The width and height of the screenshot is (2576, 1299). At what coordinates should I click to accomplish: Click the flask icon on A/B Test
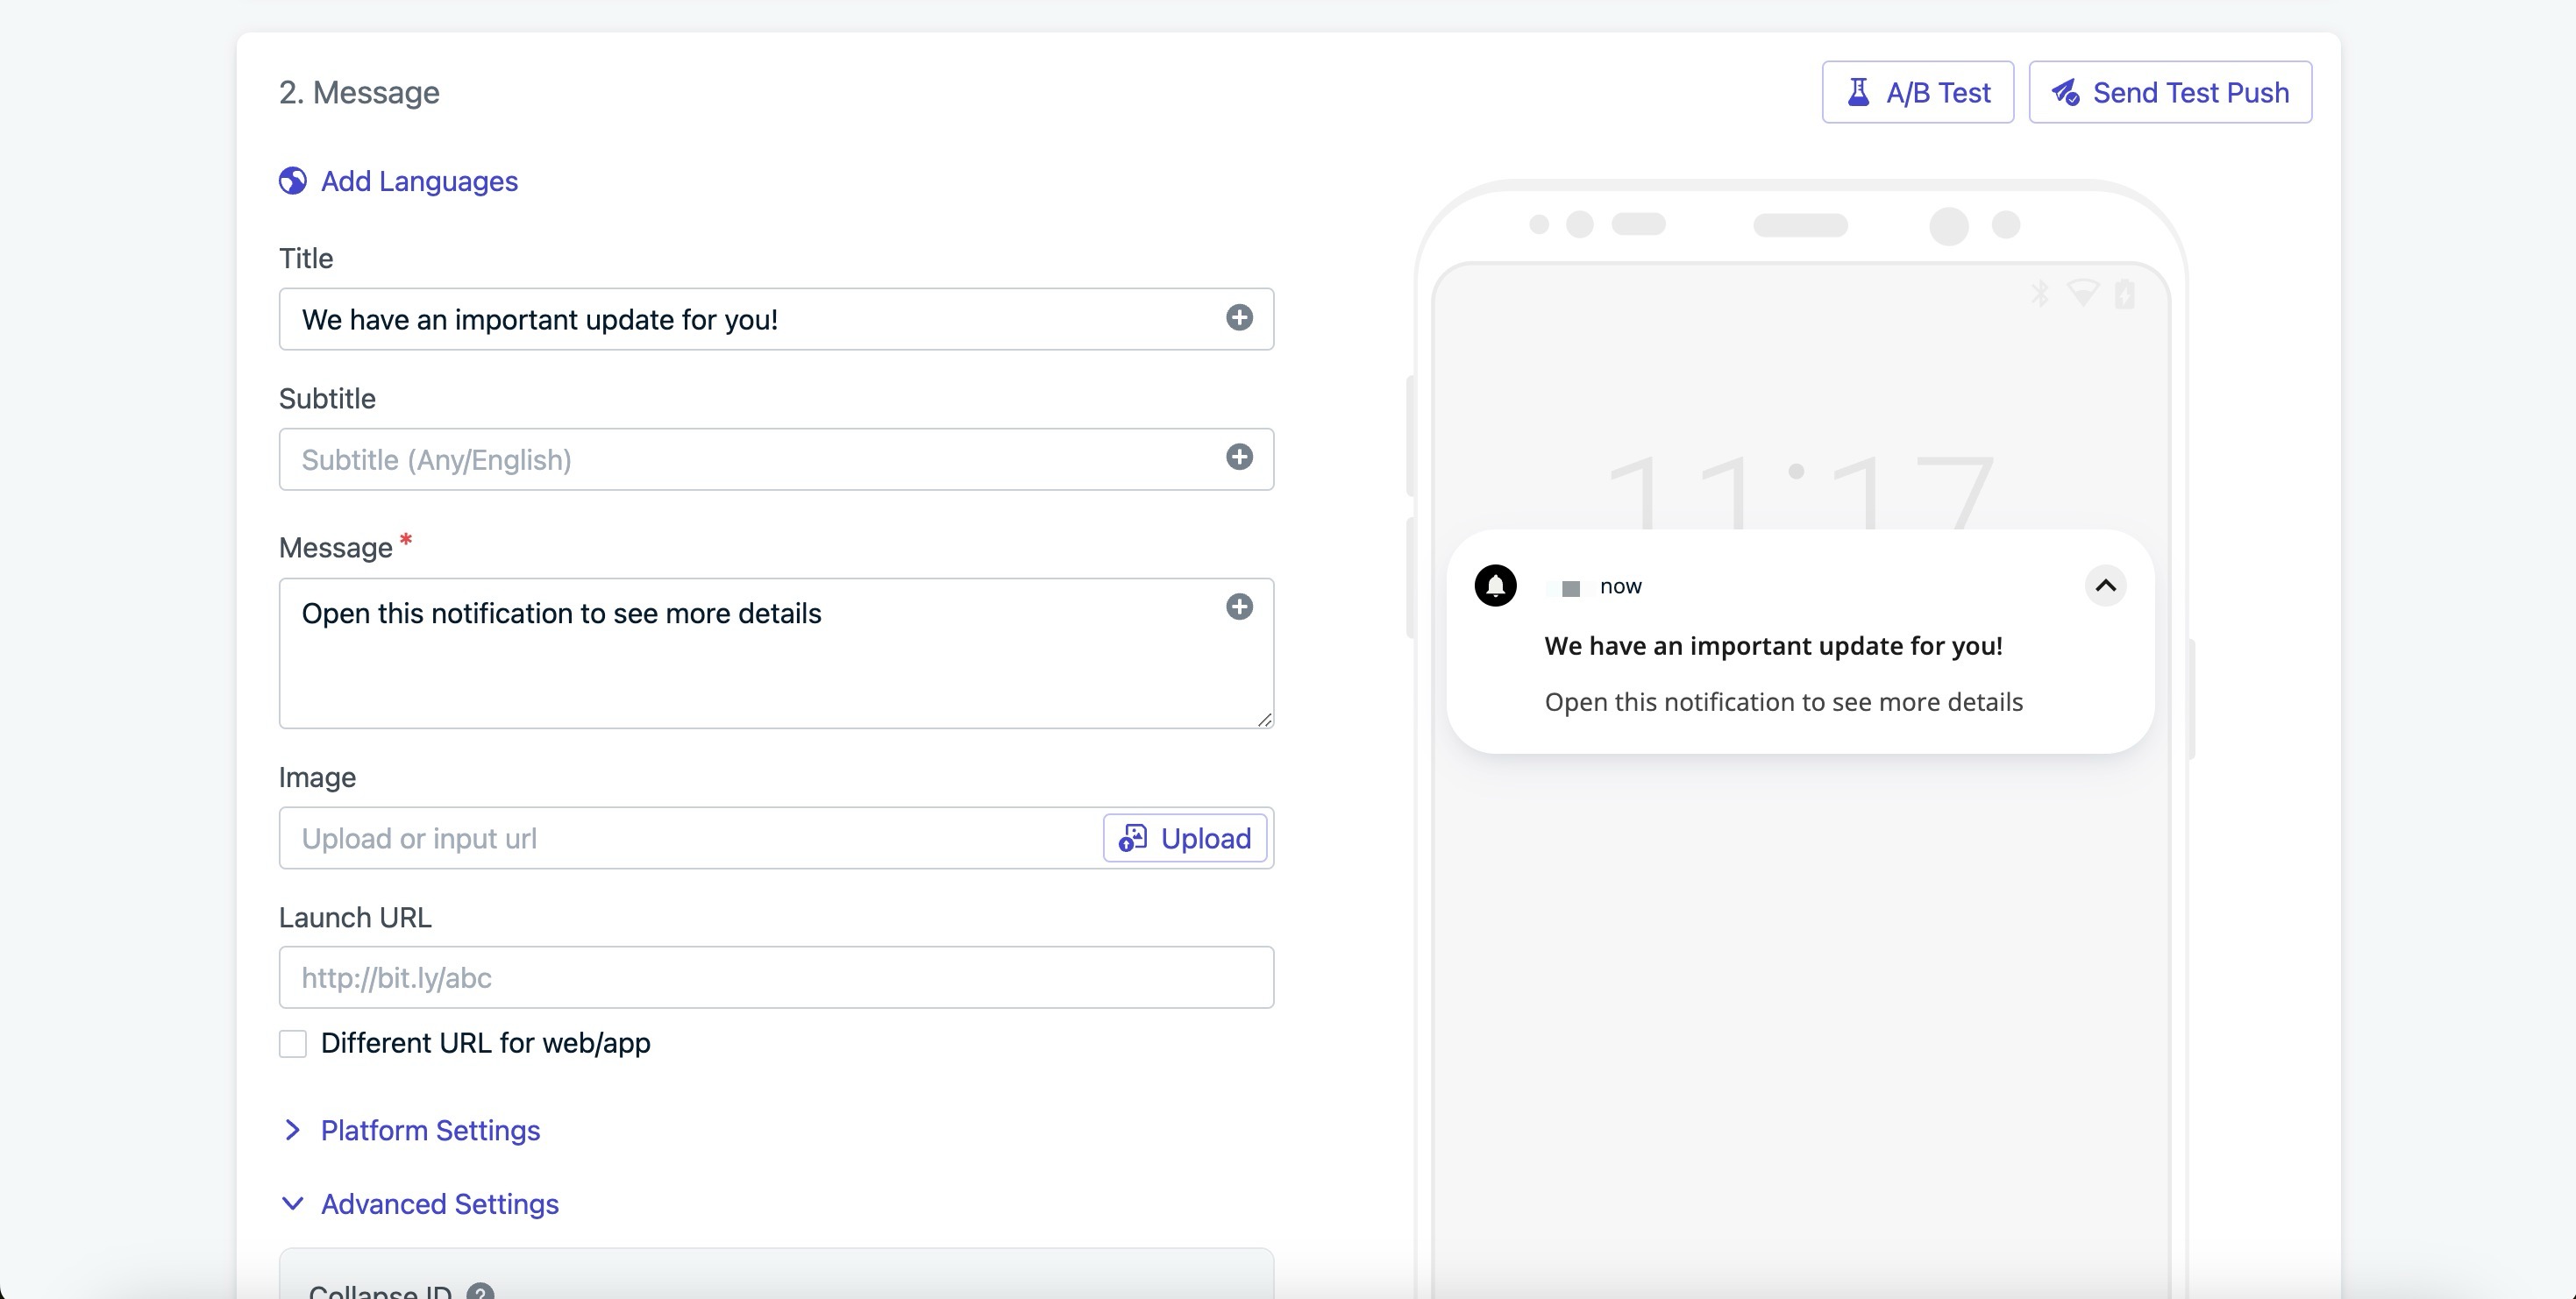[1857, 92]
